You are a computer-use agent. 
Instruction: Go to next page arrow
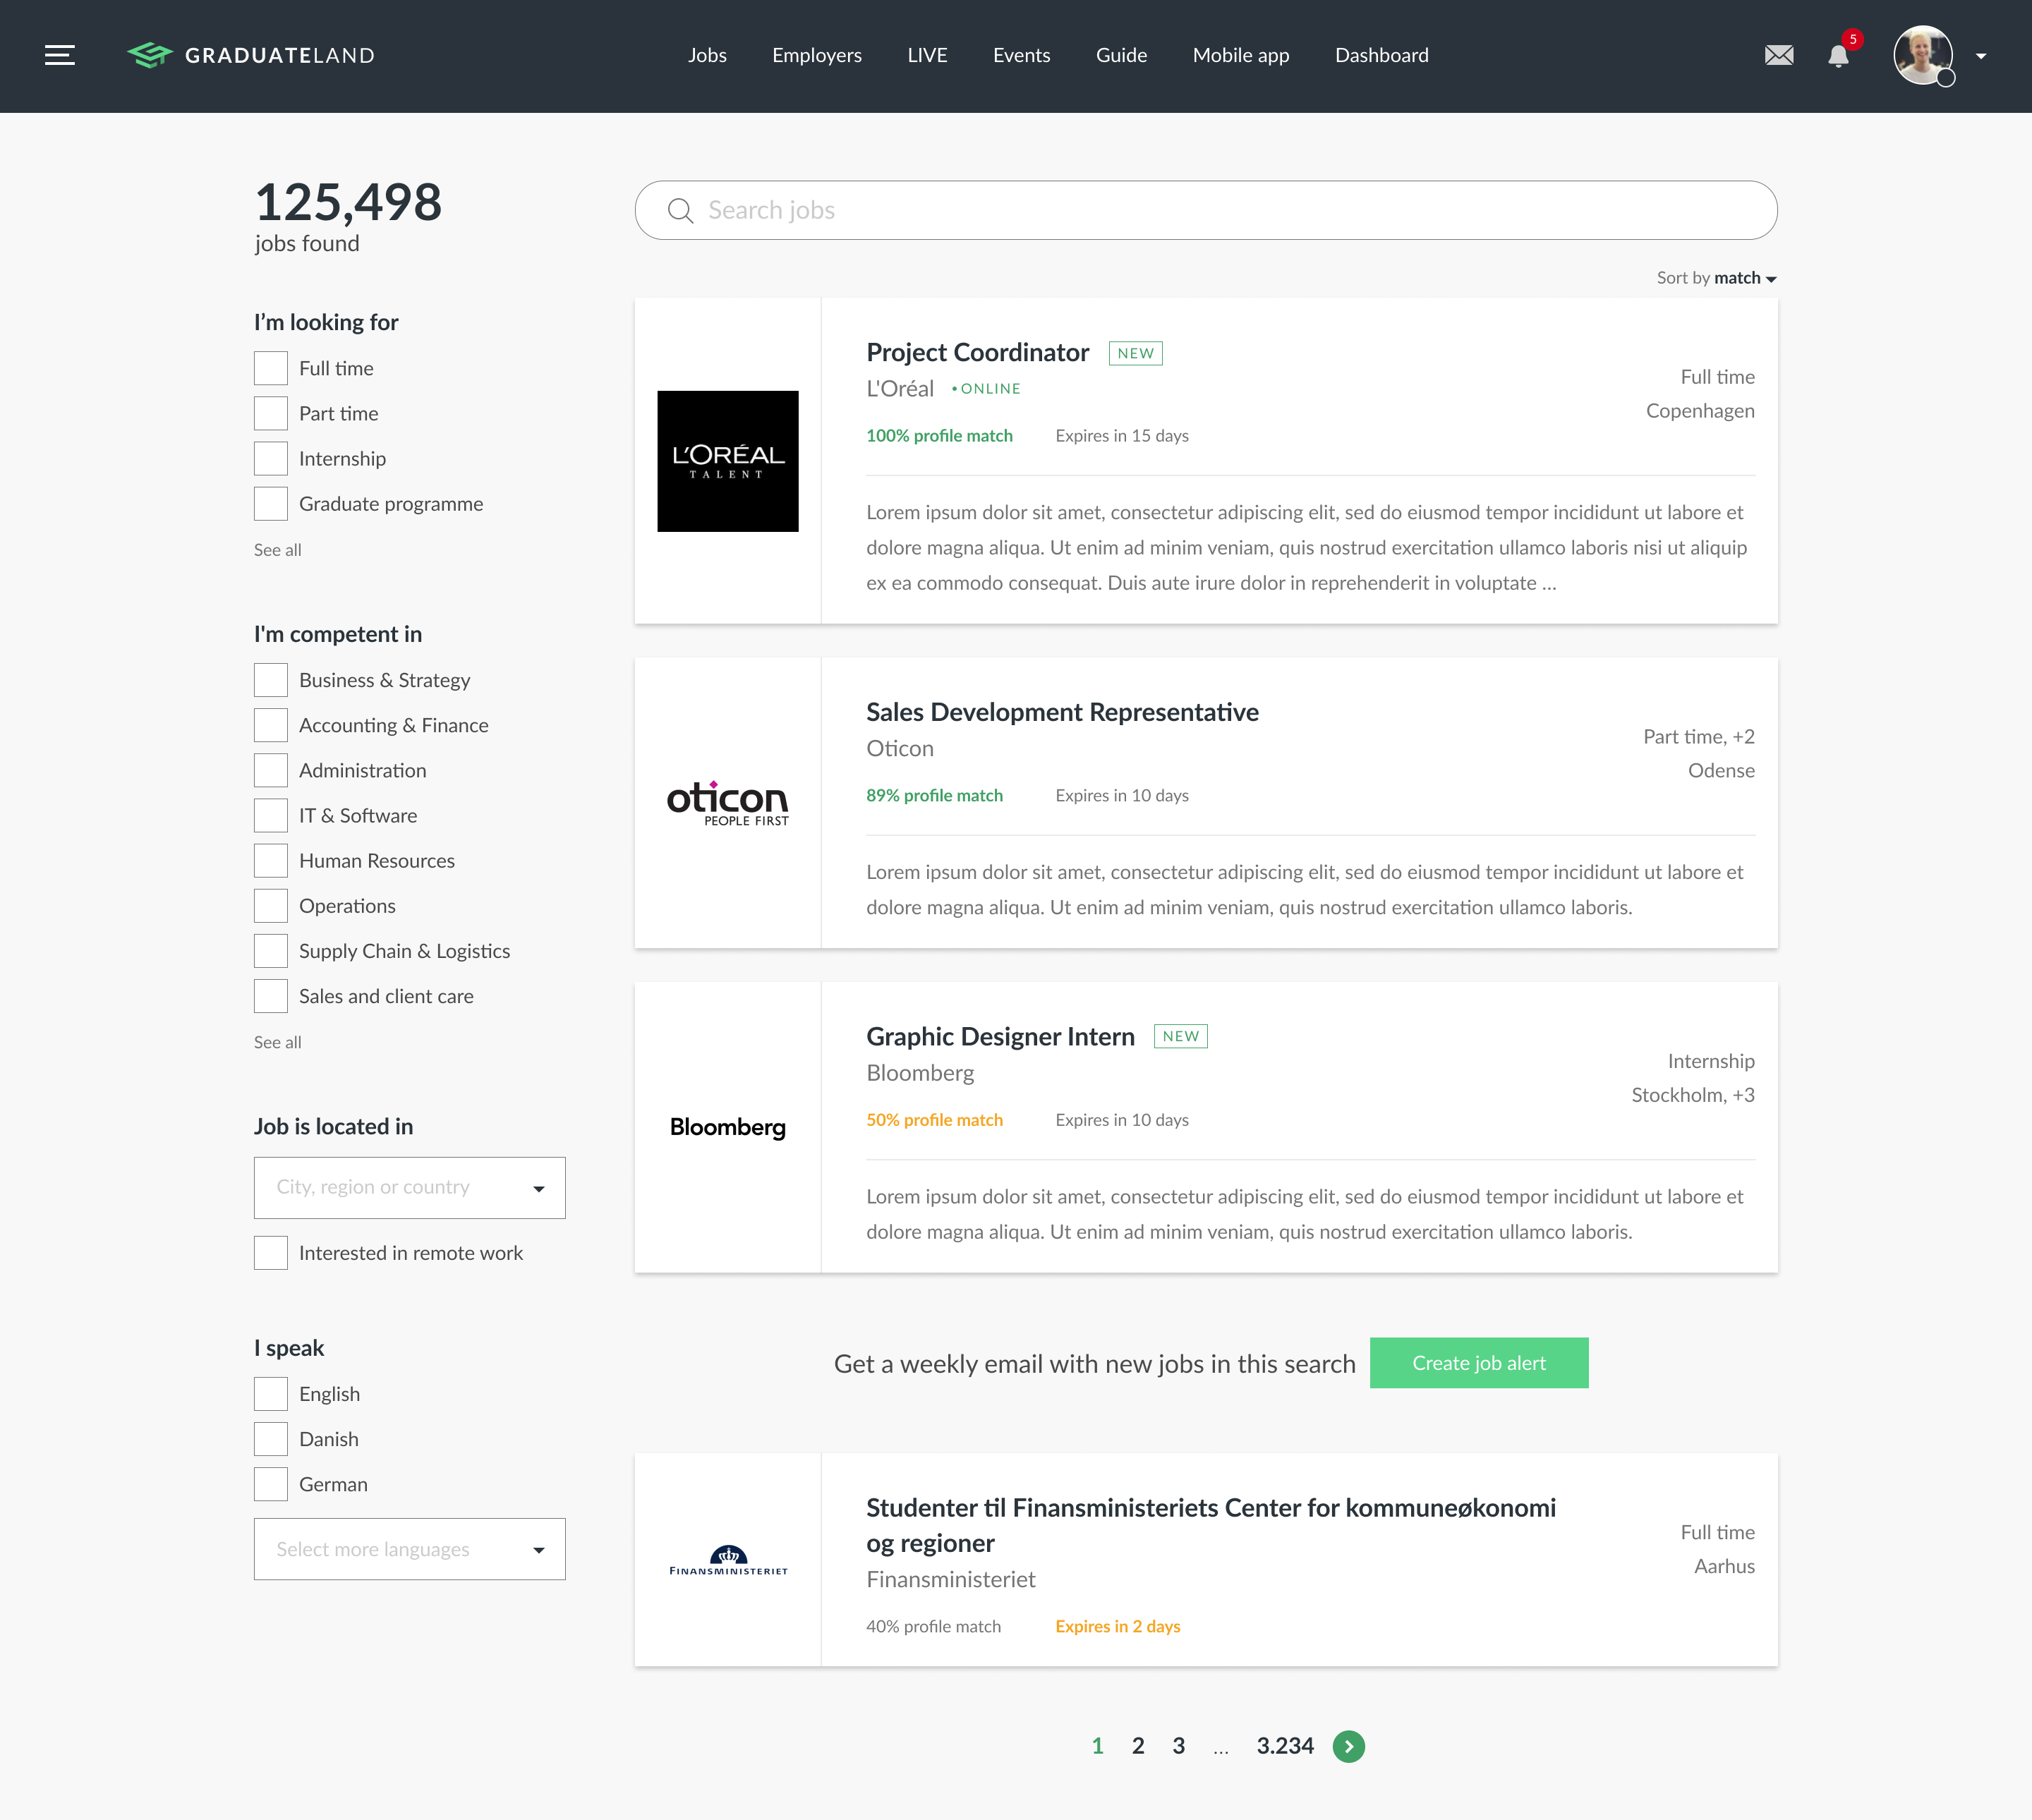click(1348, 1746)
